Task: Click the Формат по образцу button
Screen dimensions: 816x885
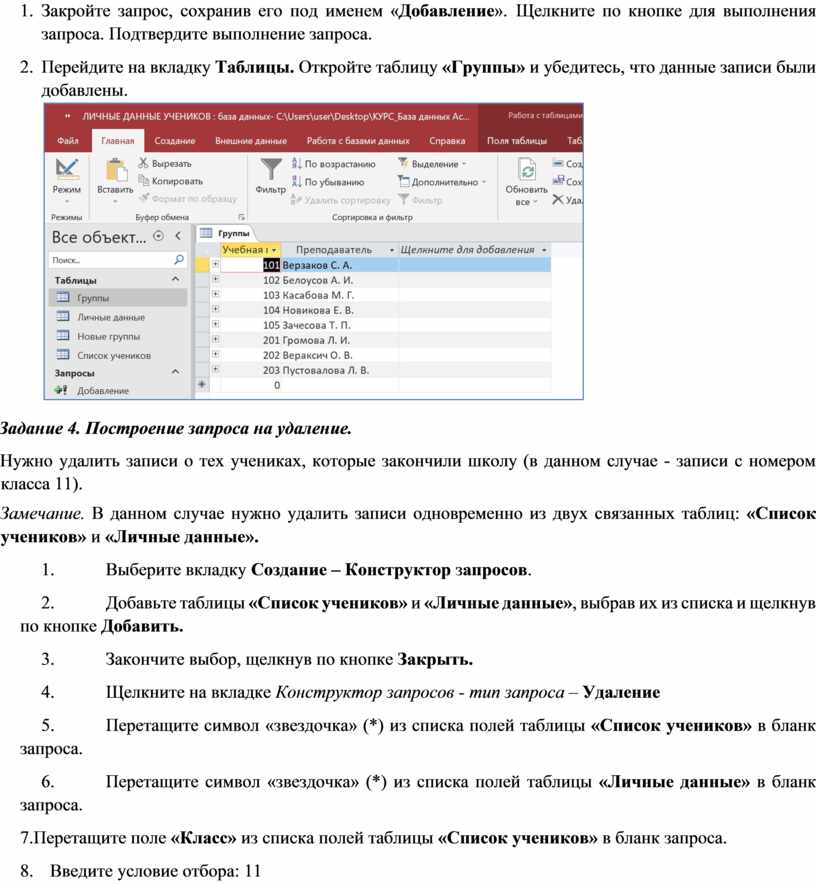Action: coord(188,198)
